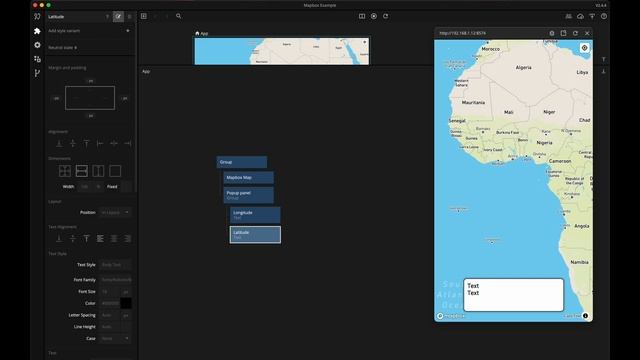Select the Popup panel node
The image size is (640, 360).
pyautogui.click(x=249, y=195)
